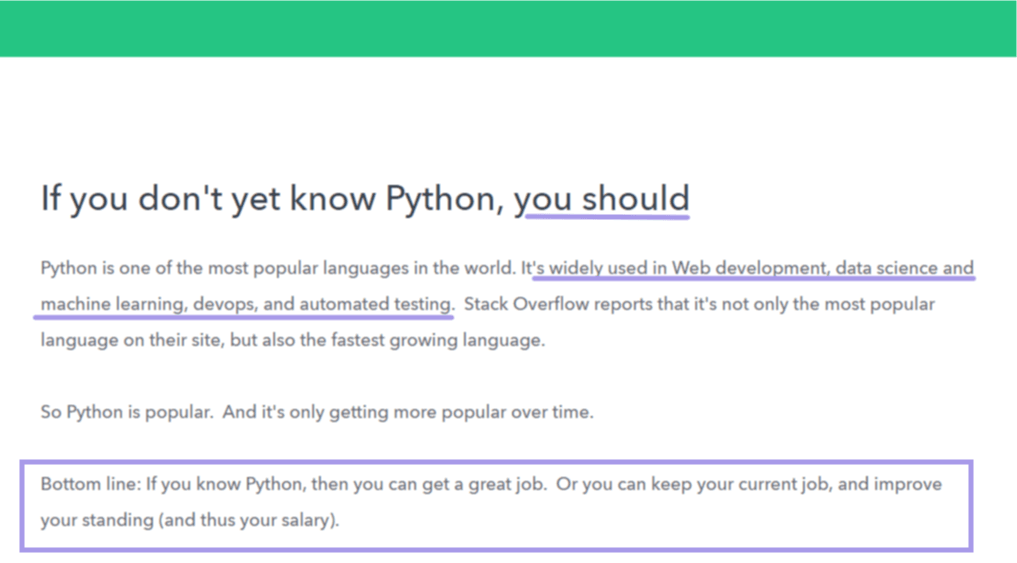Click the underlined "machine learning" text

[112, 304]
